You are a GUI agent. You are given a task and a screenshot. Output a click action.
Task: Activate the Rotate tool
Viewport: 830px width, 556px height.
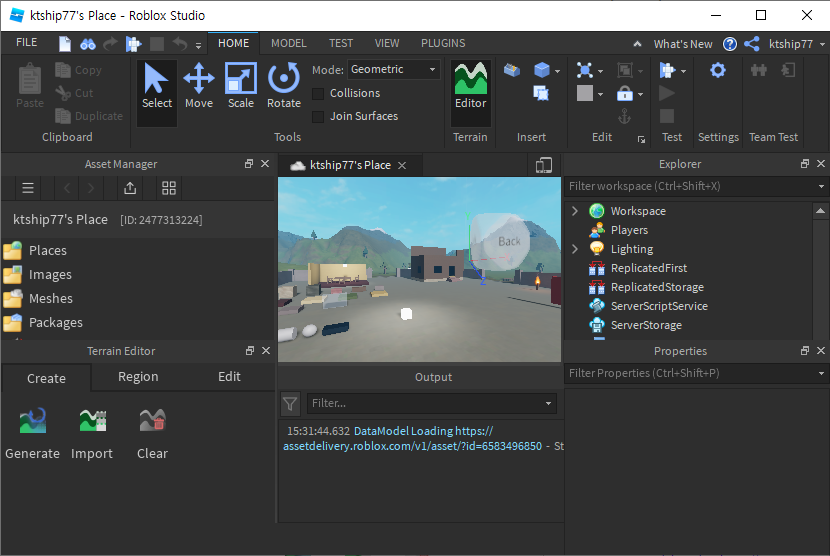[284, 87]
